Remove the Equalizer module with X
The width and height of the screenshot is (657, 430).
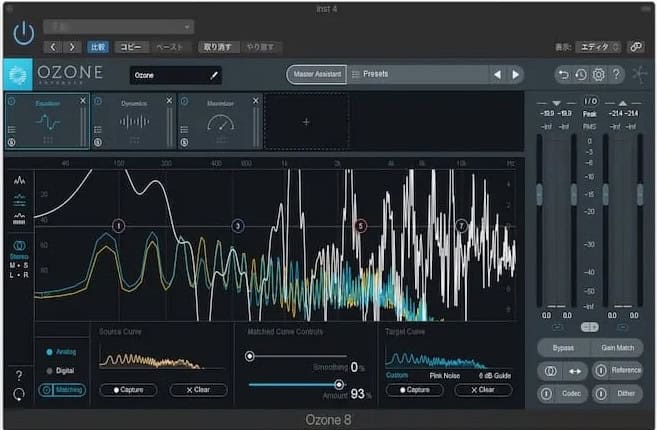pos(83,101)
